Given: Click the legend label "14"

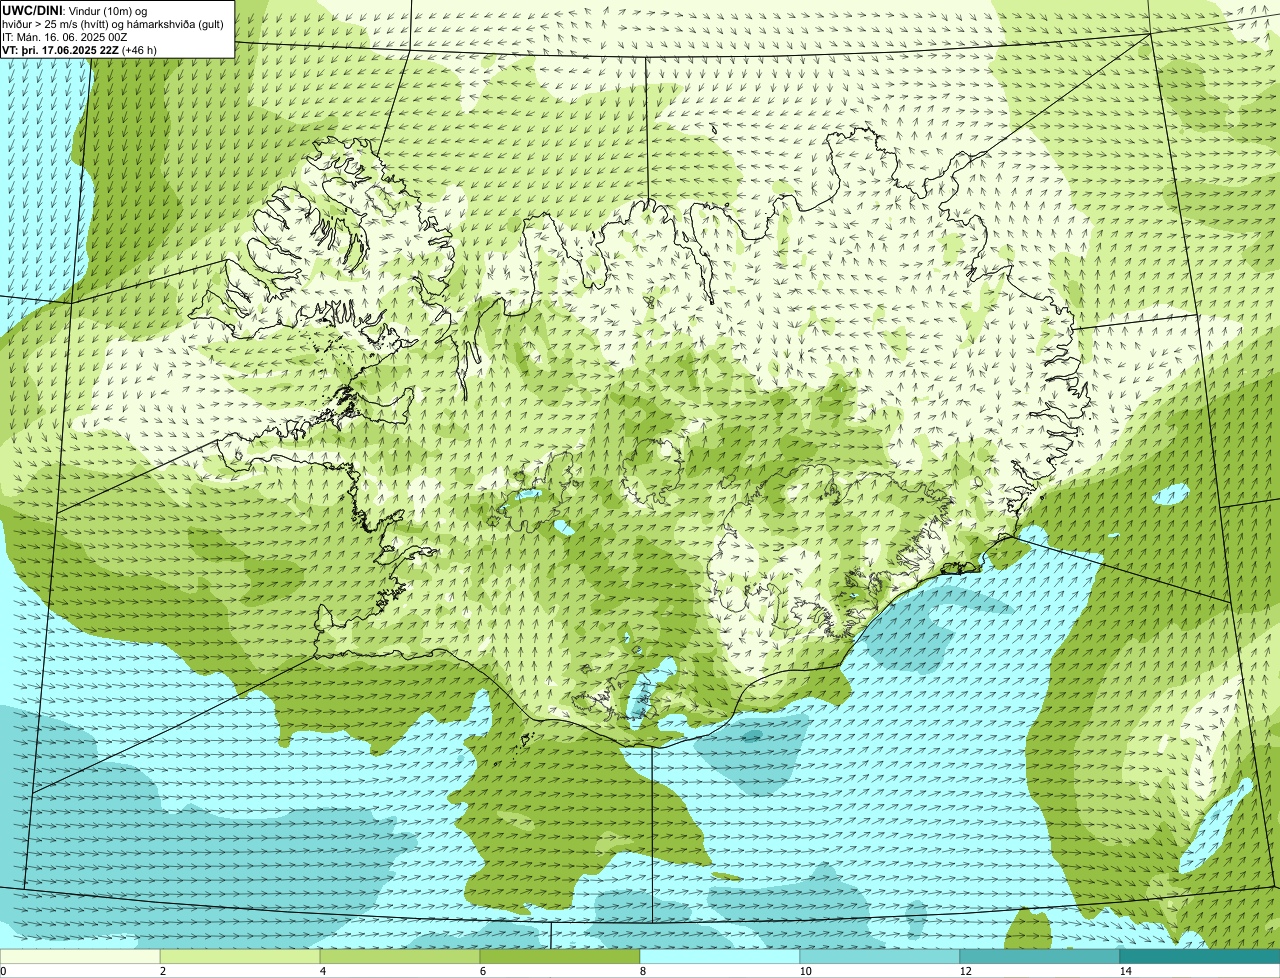Looking at the screenshot, I should [x=1125, y=971].
